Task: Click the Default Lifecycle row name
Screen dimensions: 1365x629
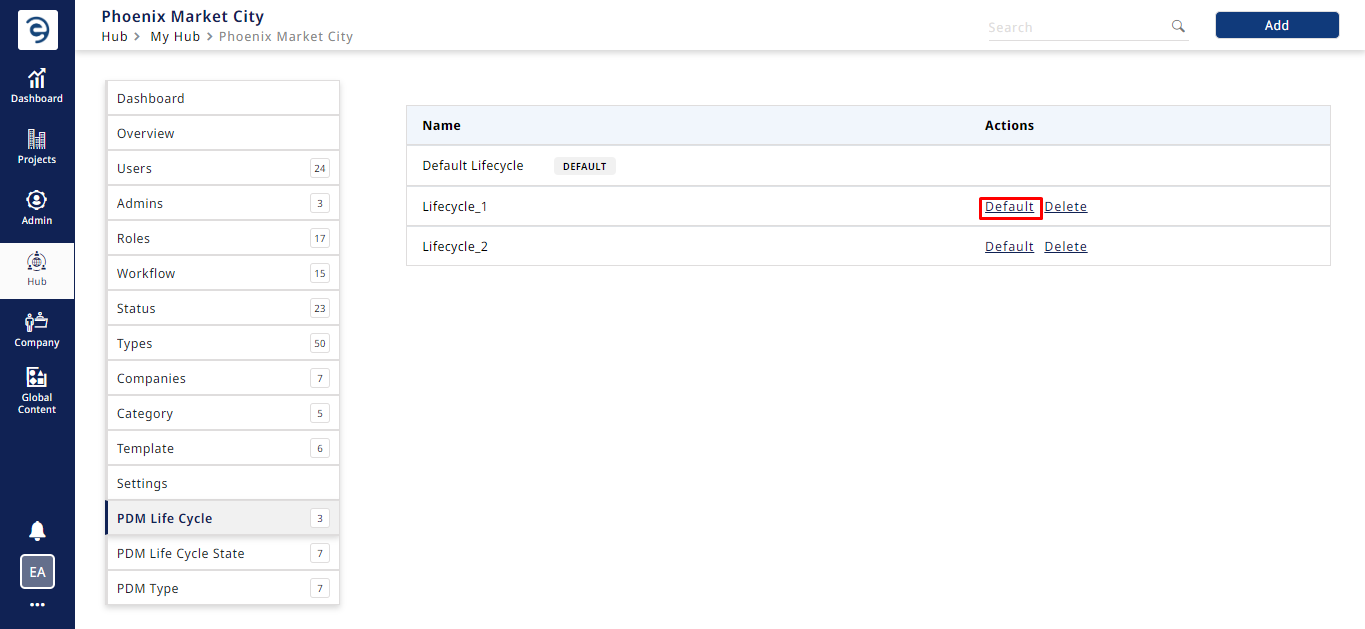Action: (473, 166)
